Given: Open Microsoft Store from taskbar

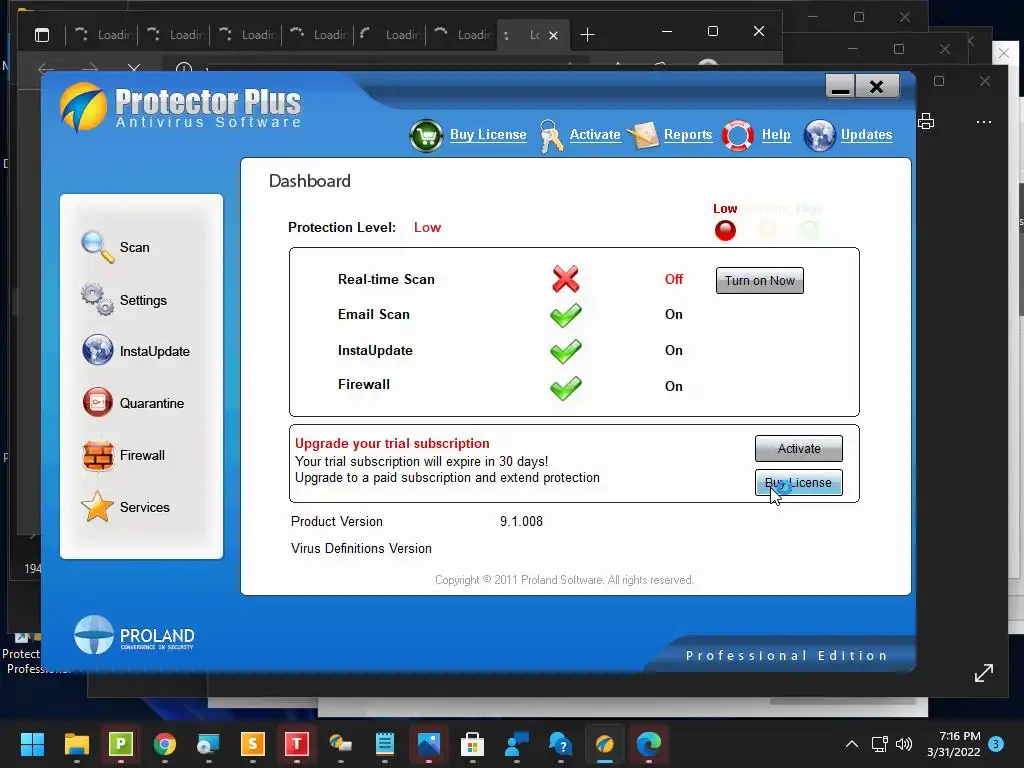Looking at the screenshot, I should pos(472,744).
